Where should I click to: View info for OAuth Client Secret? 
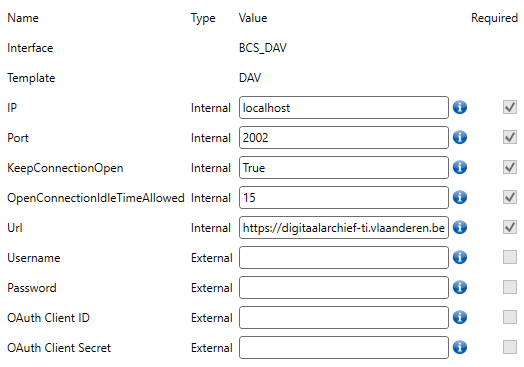pos(460,347)
